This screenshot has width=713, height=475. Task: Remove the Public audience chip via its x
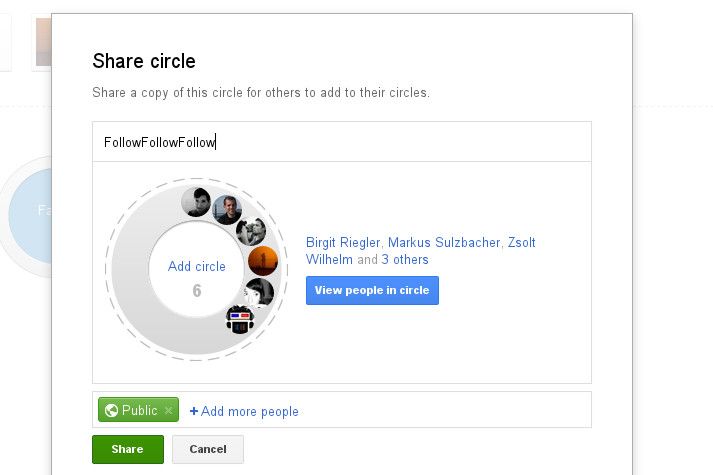168,410
